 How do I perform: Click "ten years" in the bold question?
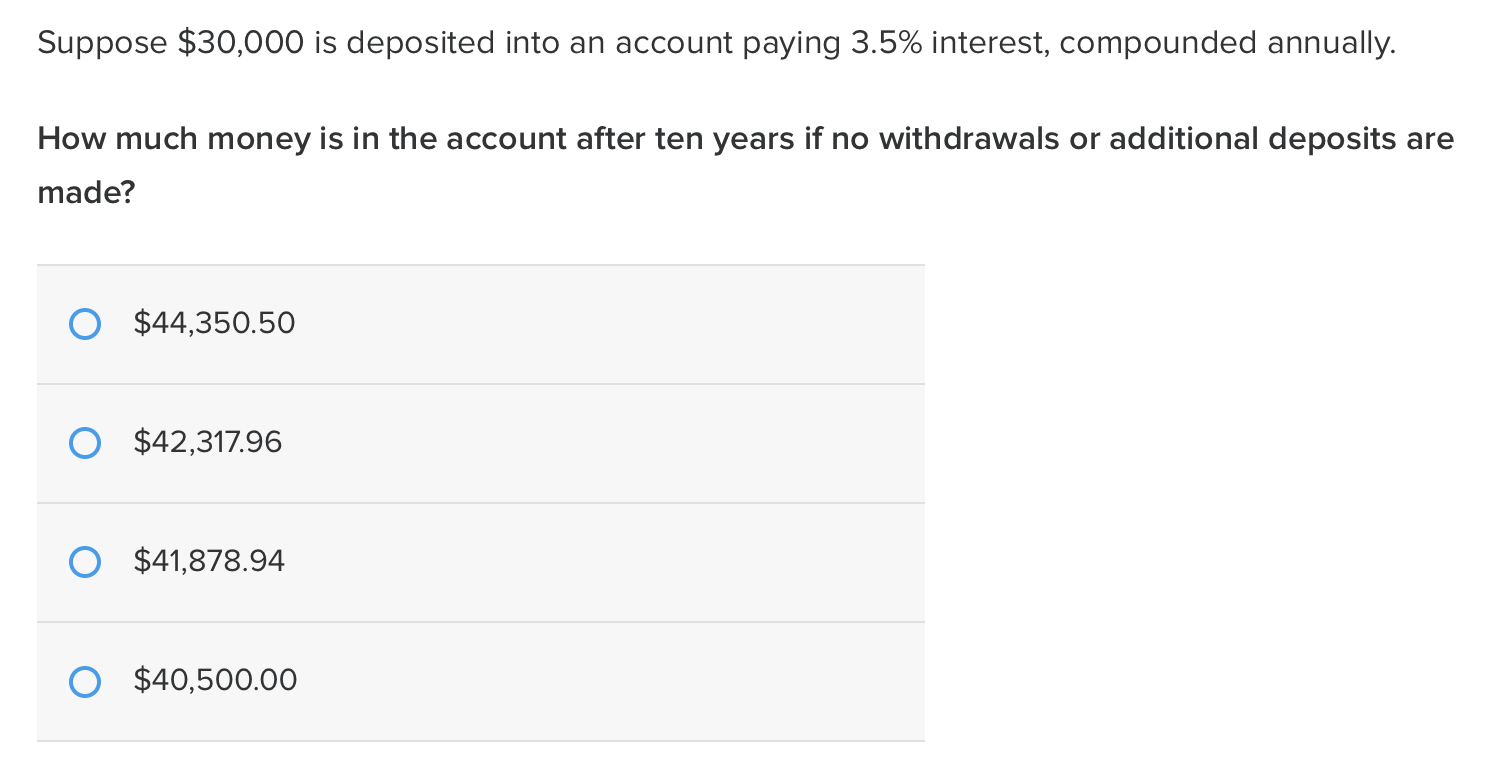(726, 139)
